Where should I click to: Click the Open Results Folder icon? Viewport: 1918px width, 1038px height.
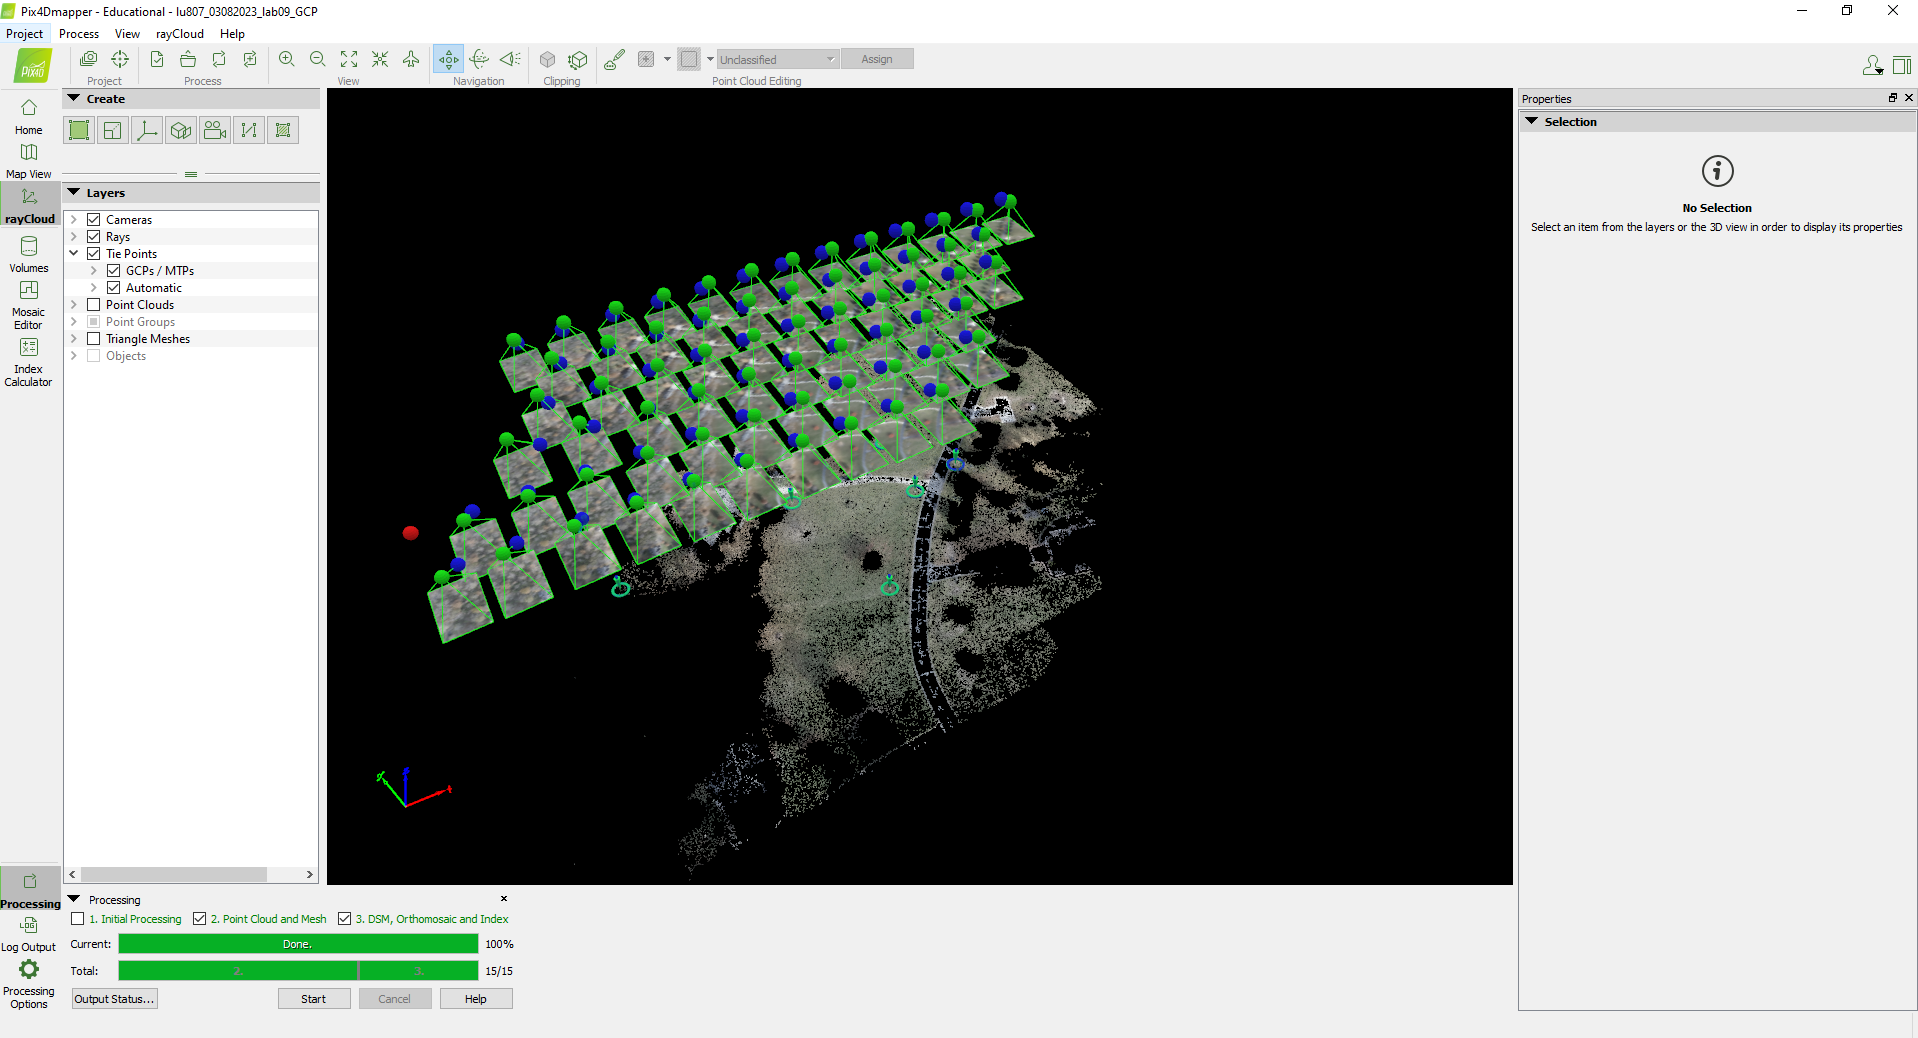188,59
